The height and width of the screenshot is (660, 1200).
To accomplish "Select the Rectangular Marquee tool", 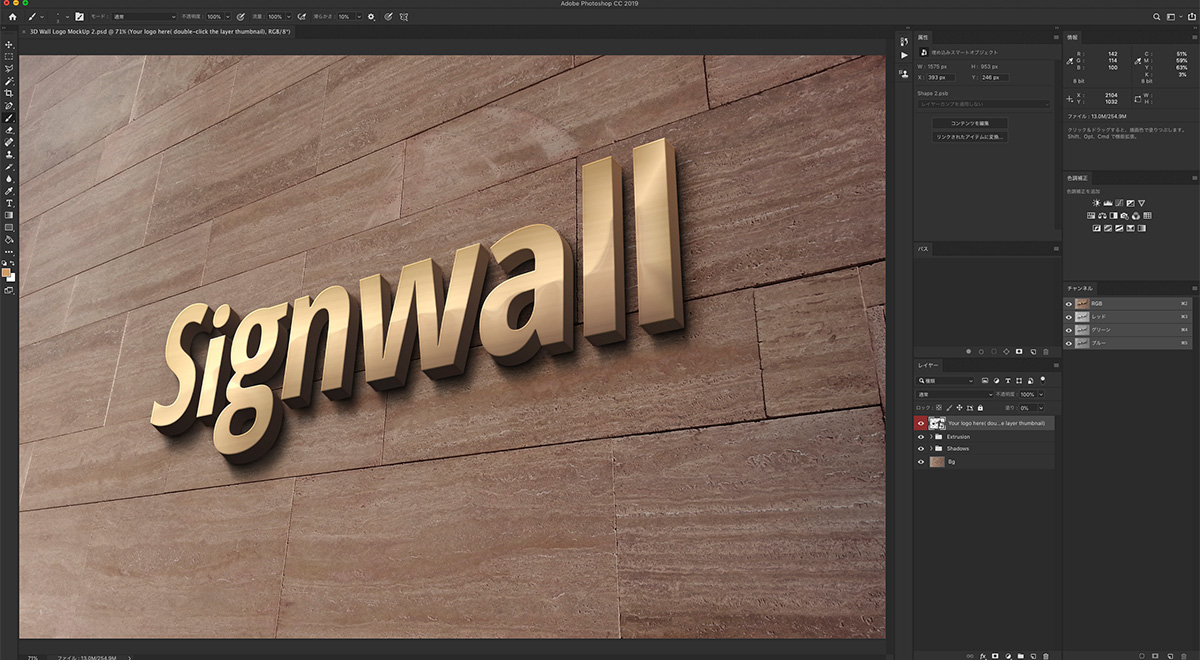I will pos(9,56).
